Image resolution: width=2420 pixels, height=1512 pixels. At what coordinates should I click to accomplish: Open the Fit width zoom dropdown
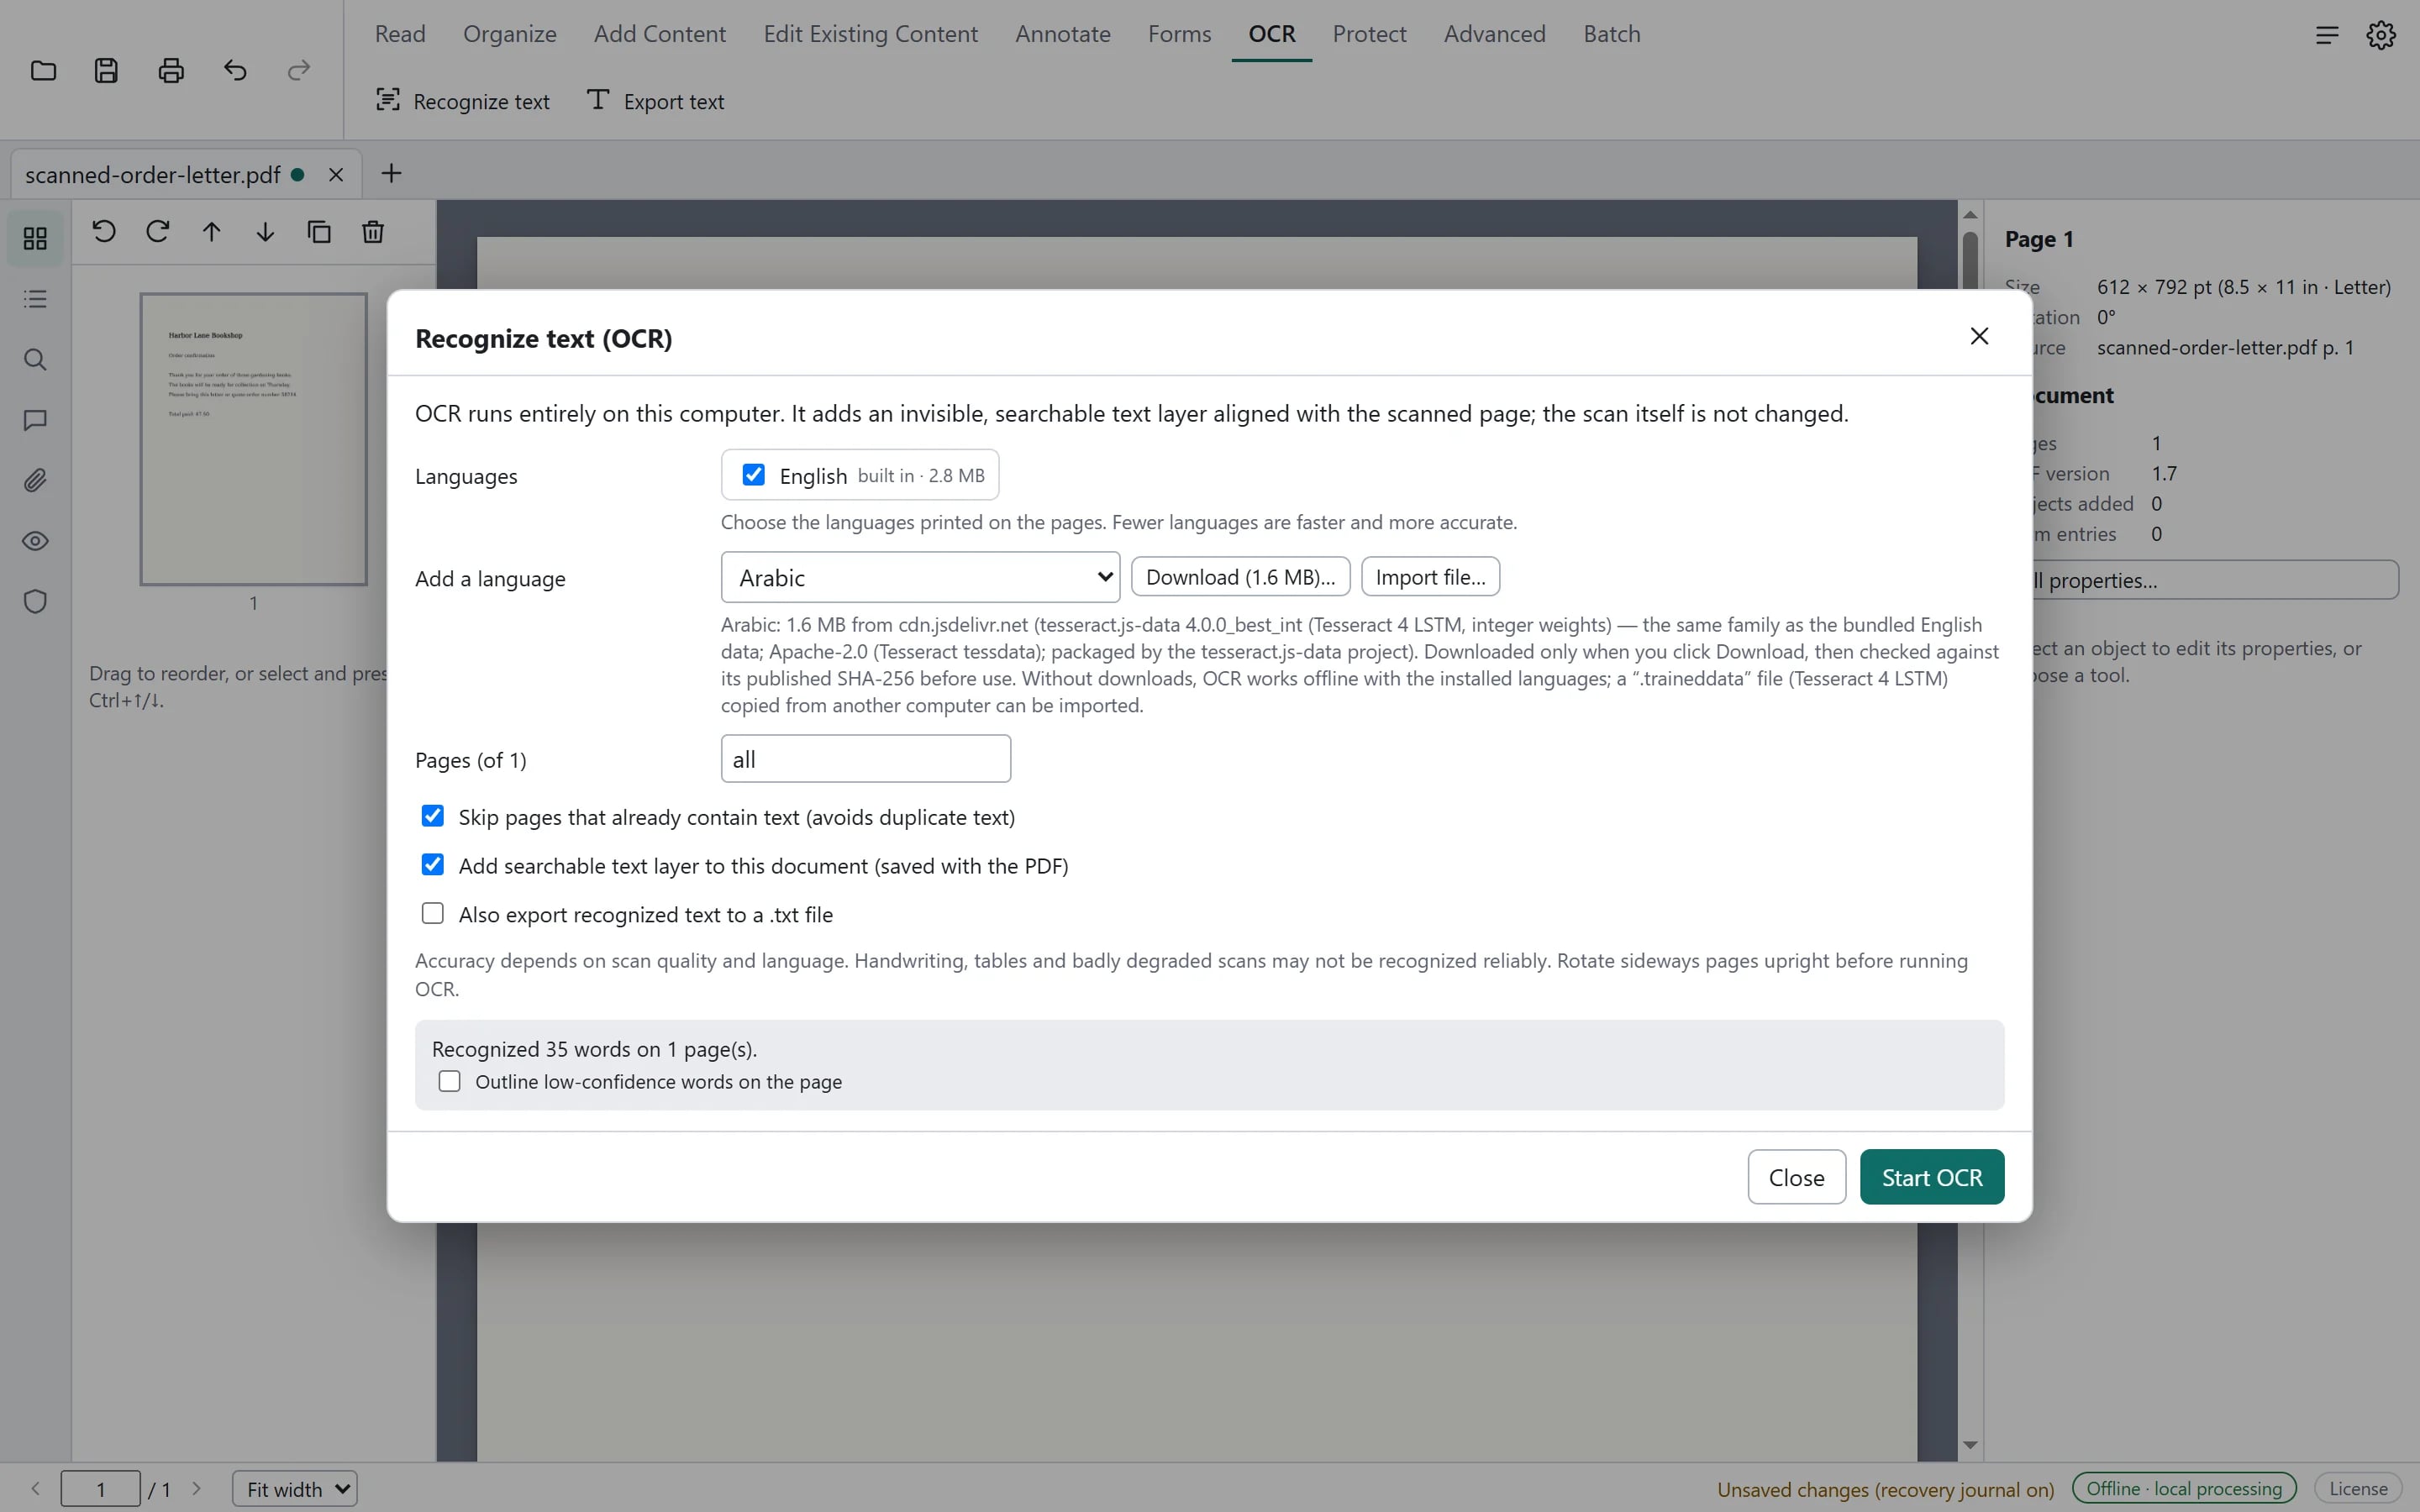click(295, 1489)
